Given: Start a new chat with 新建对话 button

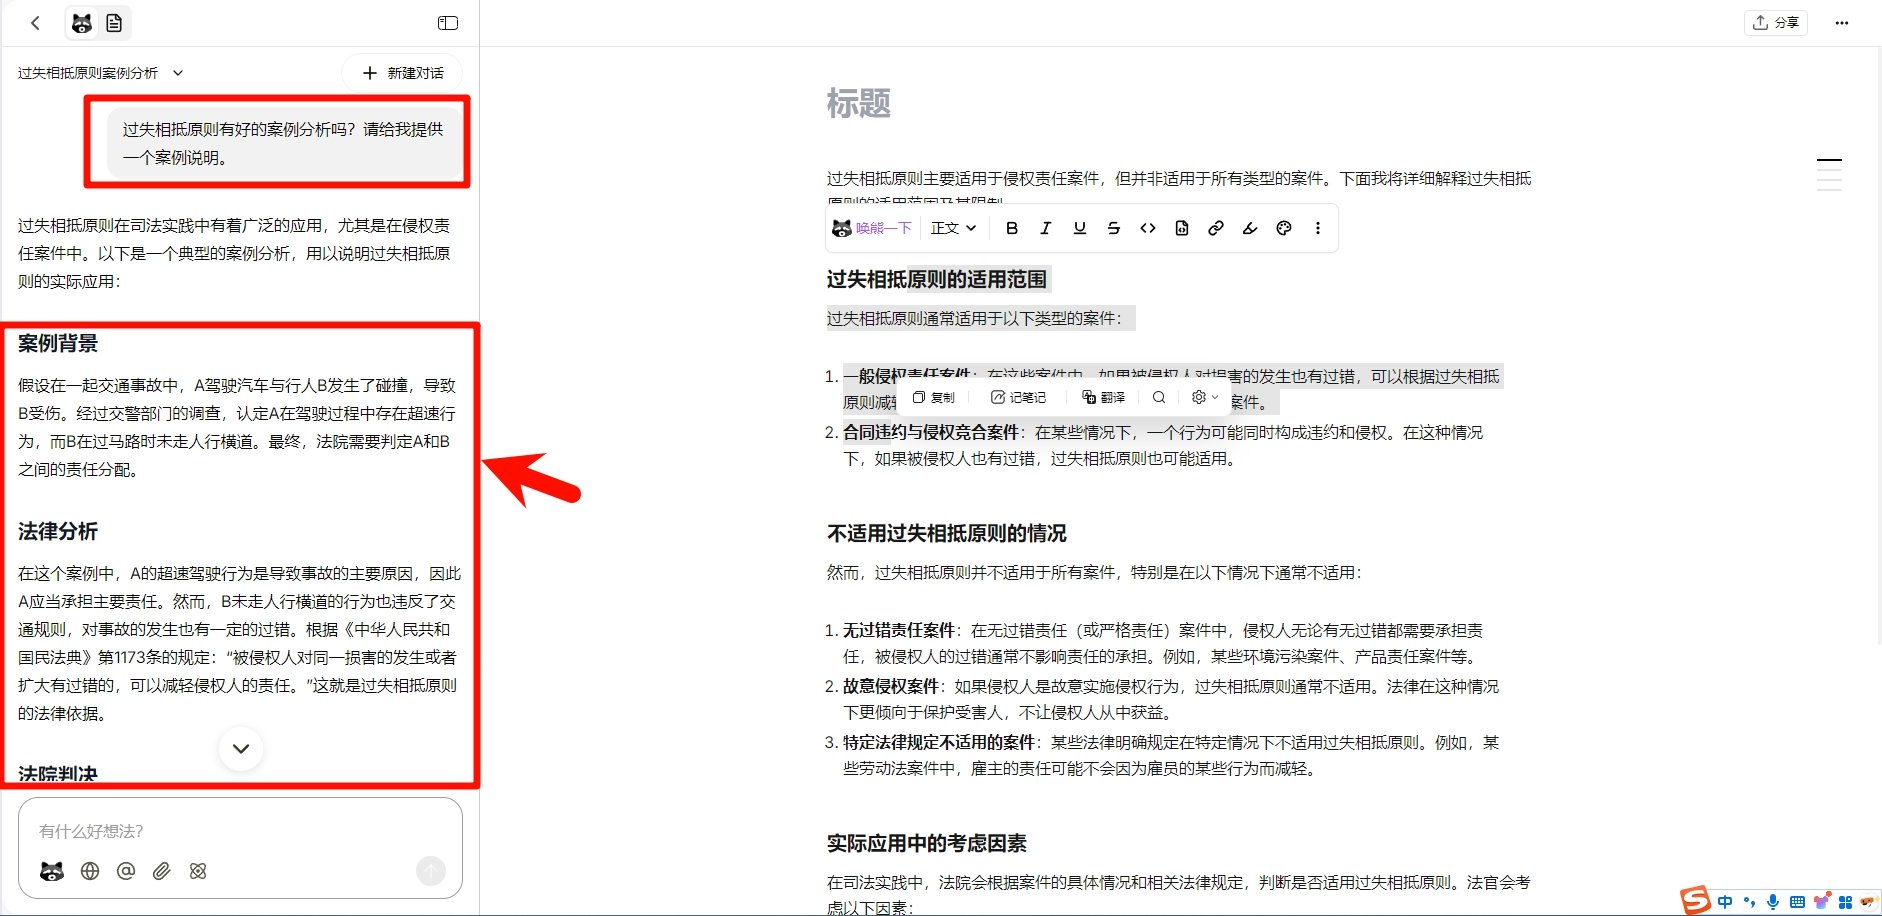Looking at the screenshot, I should 400,72.
